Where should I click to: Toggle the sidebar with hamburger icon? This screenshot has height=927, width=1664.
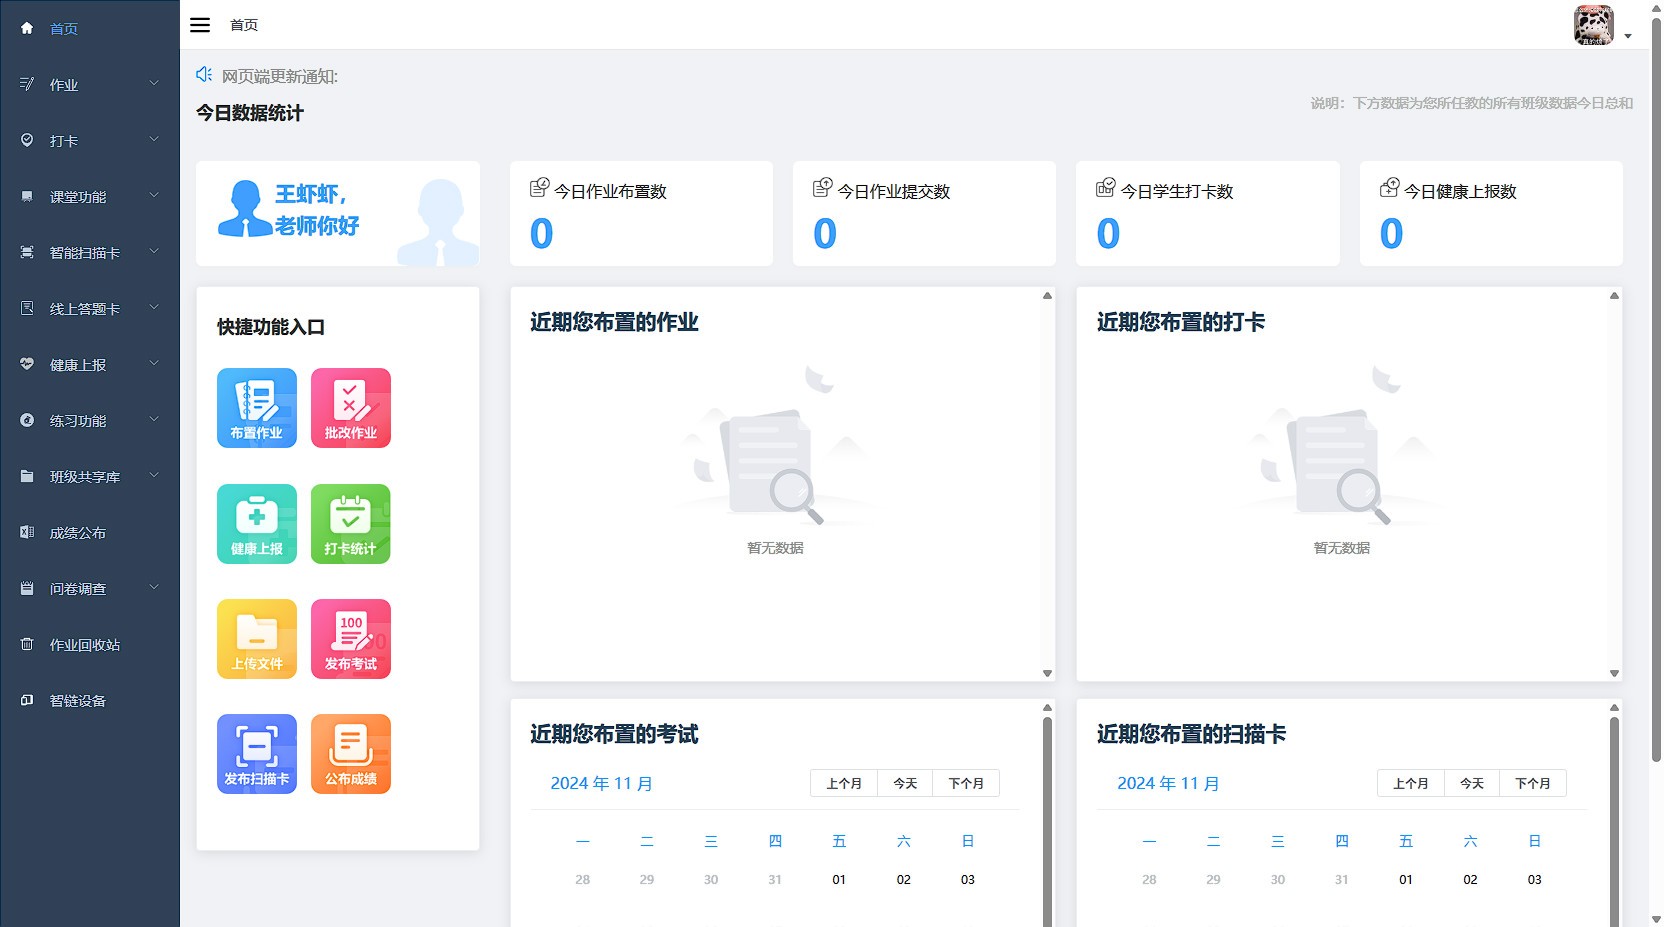click(200, 24)
